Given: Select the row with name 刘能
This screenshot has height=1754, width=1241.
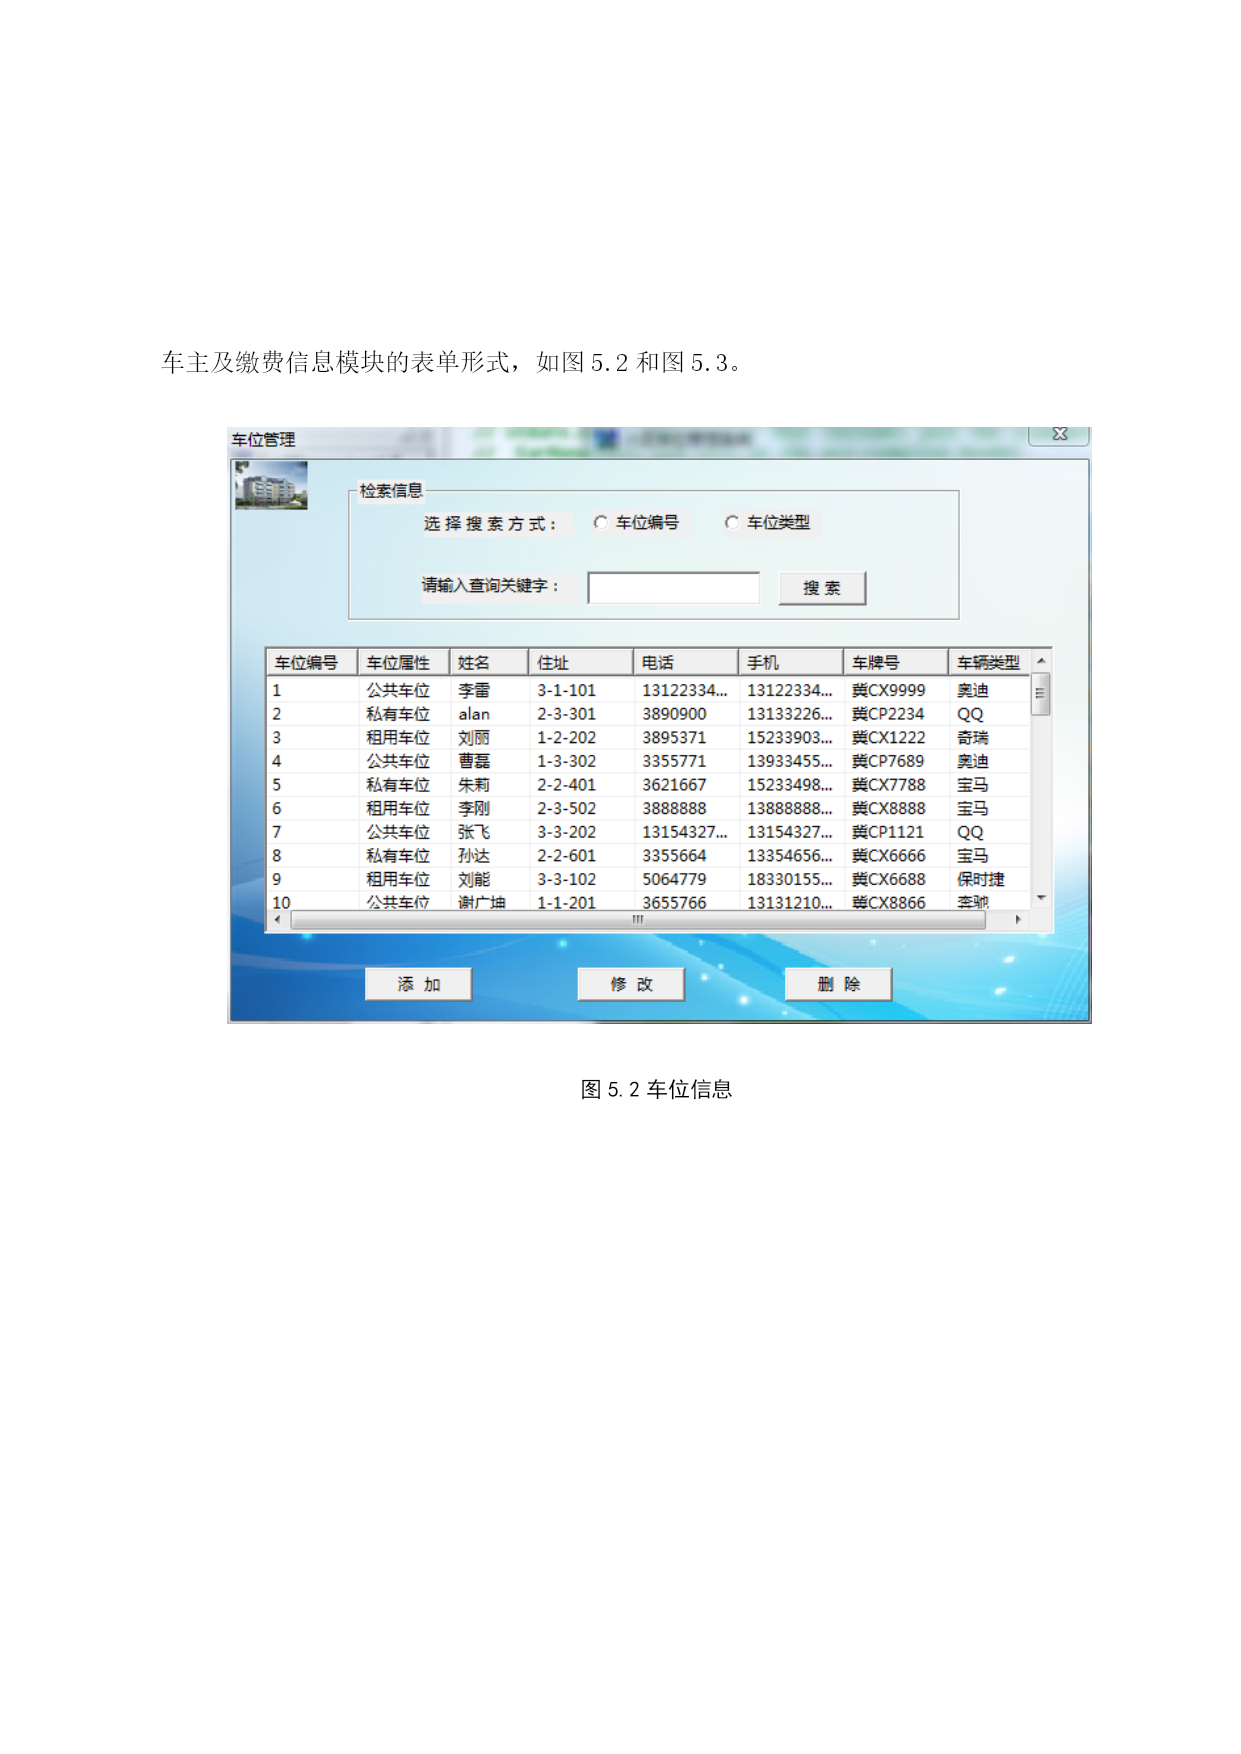Looking at the screenshot, I should pyautogui.click(x=648, y=879).
